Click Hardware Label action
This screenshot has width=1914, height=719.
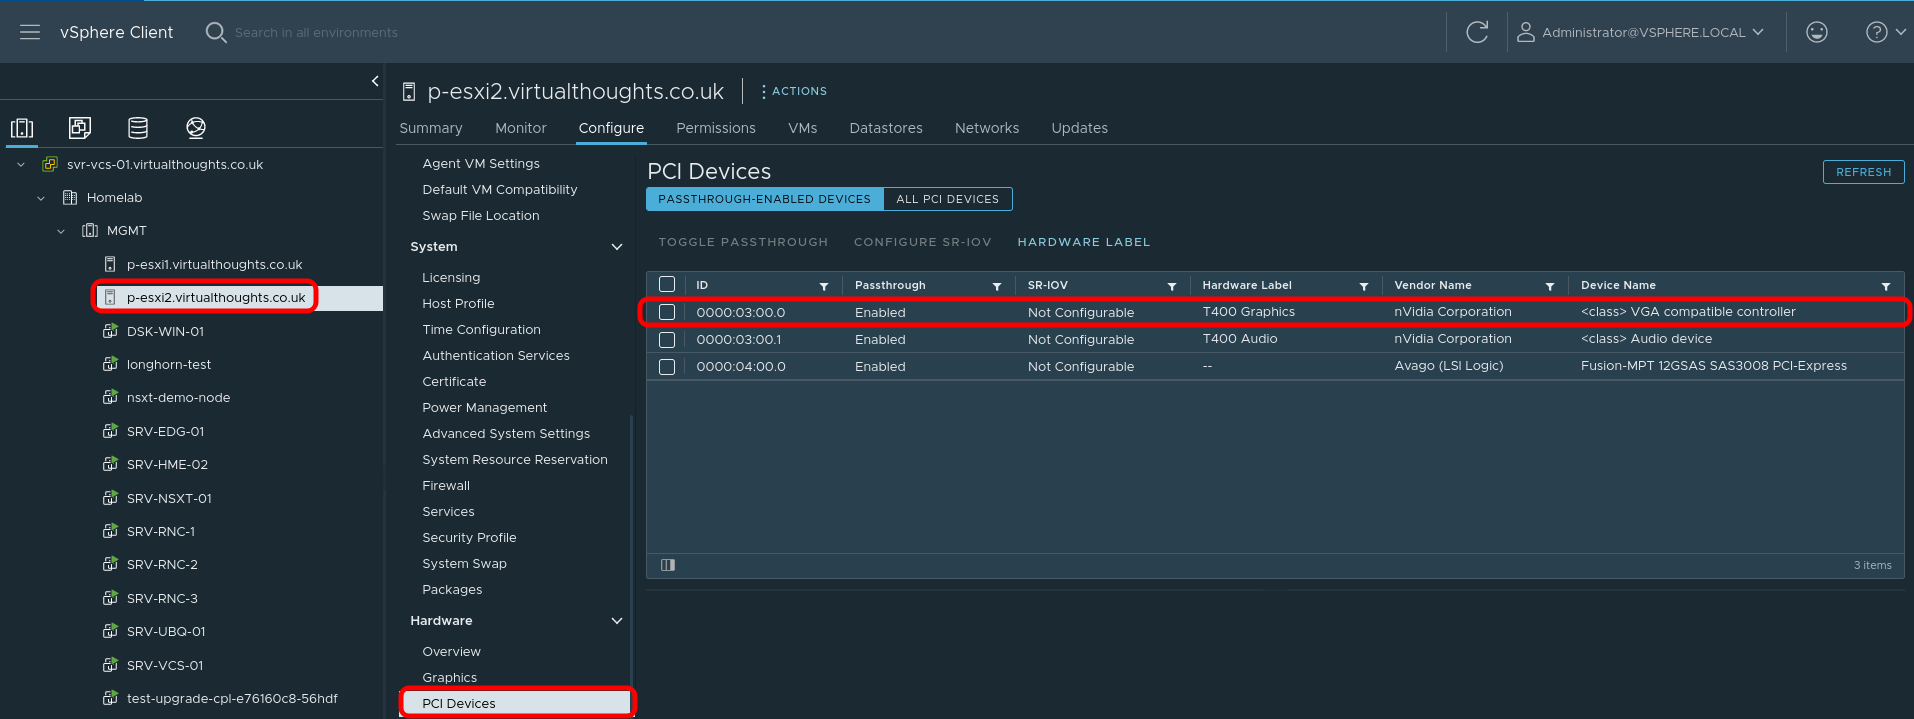click(x=1084, y=242)
